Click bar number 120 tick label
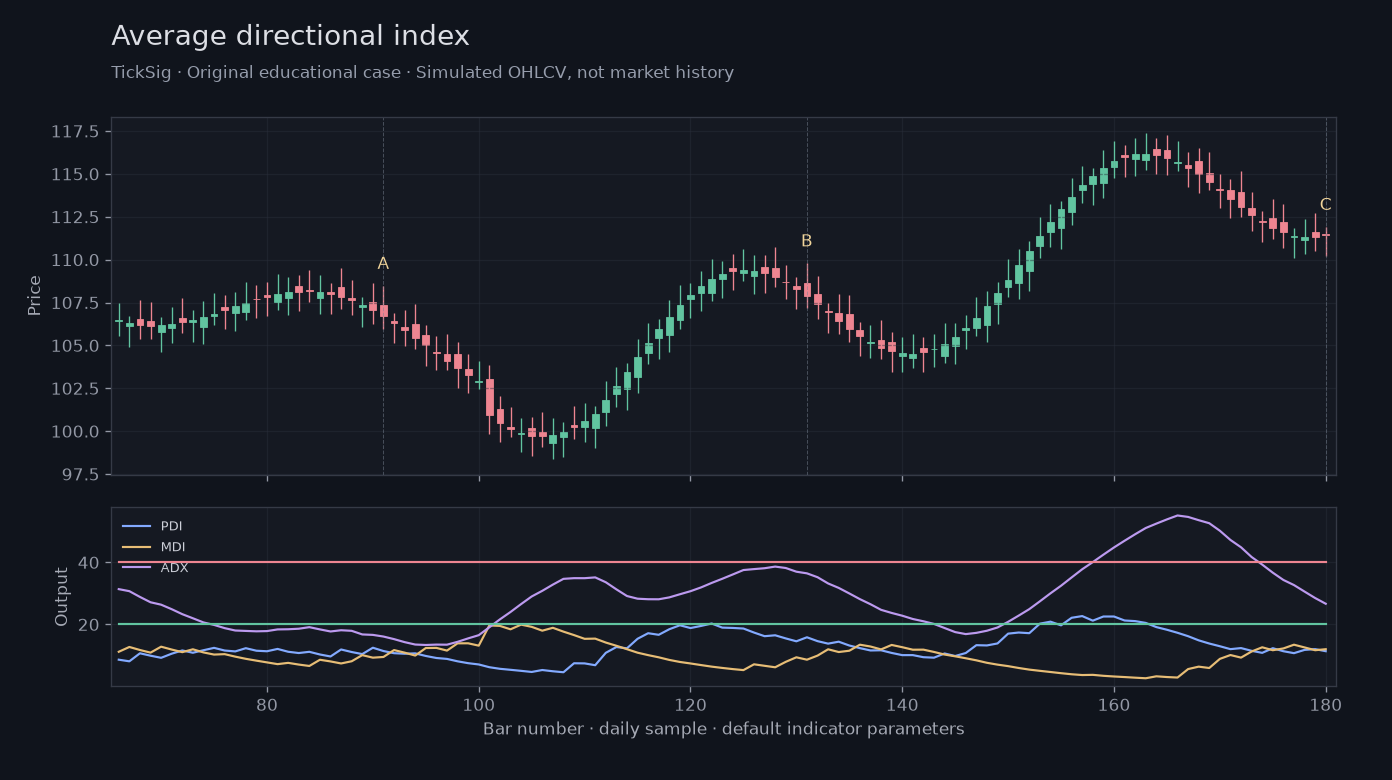 click(x=690, y=704)
